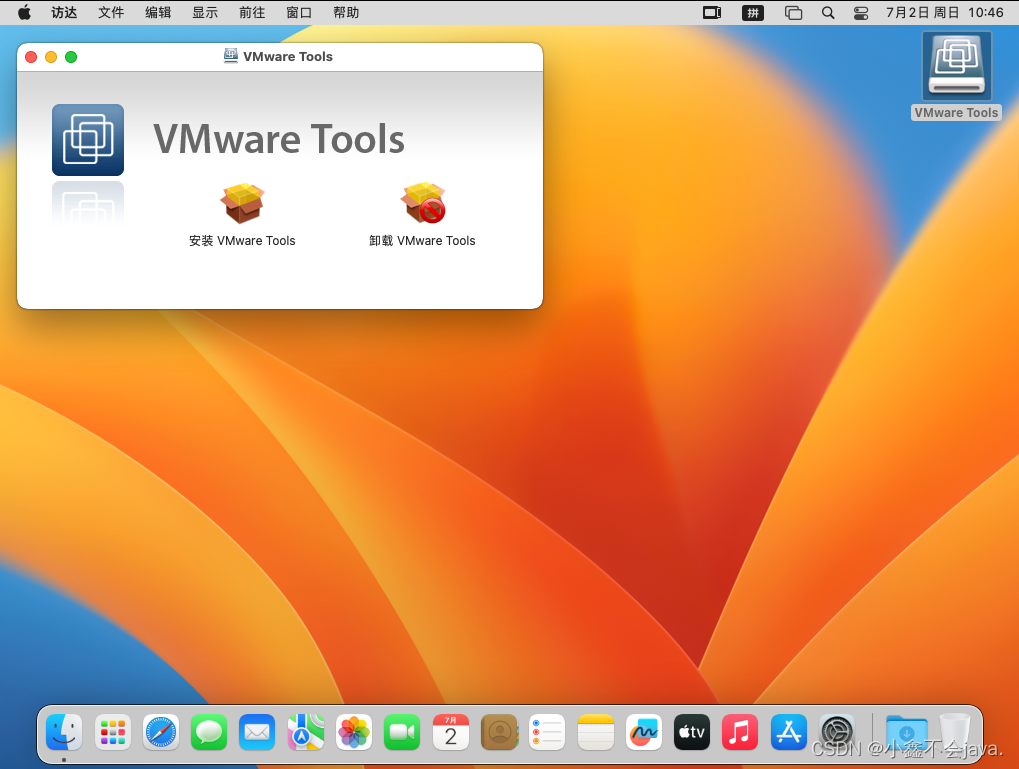This screenshot has width=1019, height=769.
Task: Launch Safari from the Dock
Action: 161,733
